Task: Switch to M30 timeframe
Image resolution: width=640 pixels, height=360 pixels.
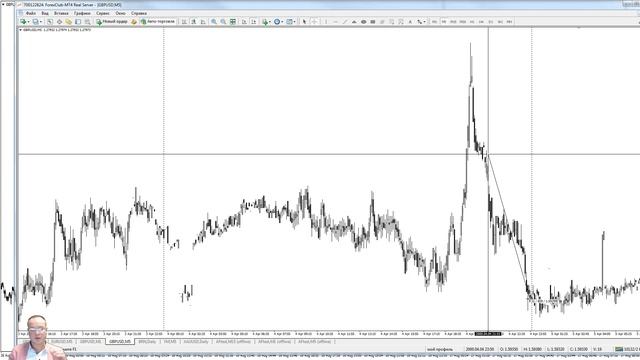Action: coord(462,22)
